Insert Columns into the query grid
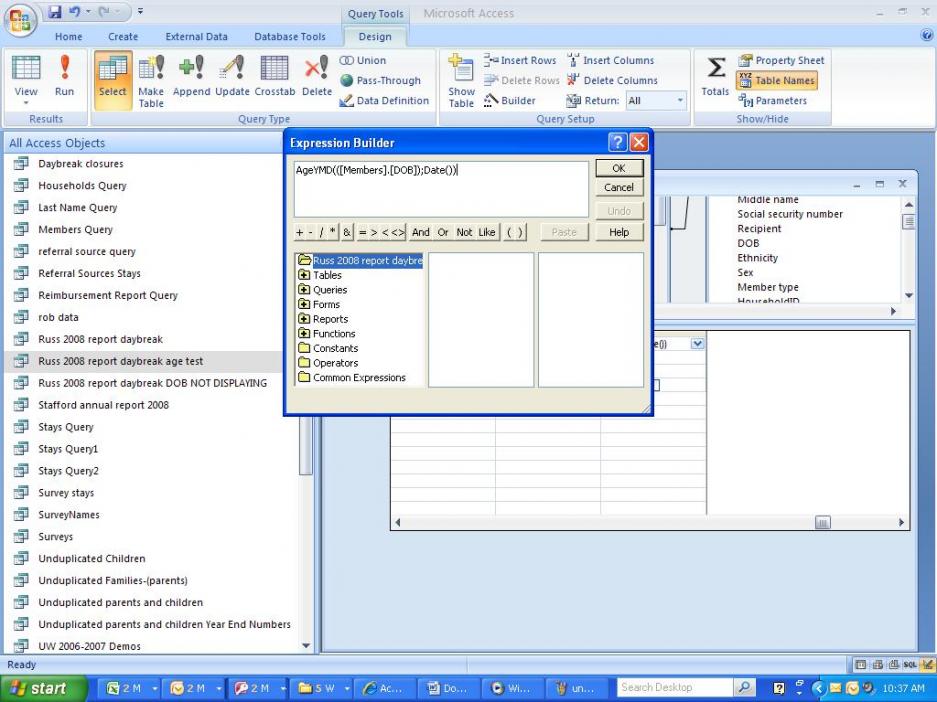Screen dimensions: 937x702 tap(610, 60)
